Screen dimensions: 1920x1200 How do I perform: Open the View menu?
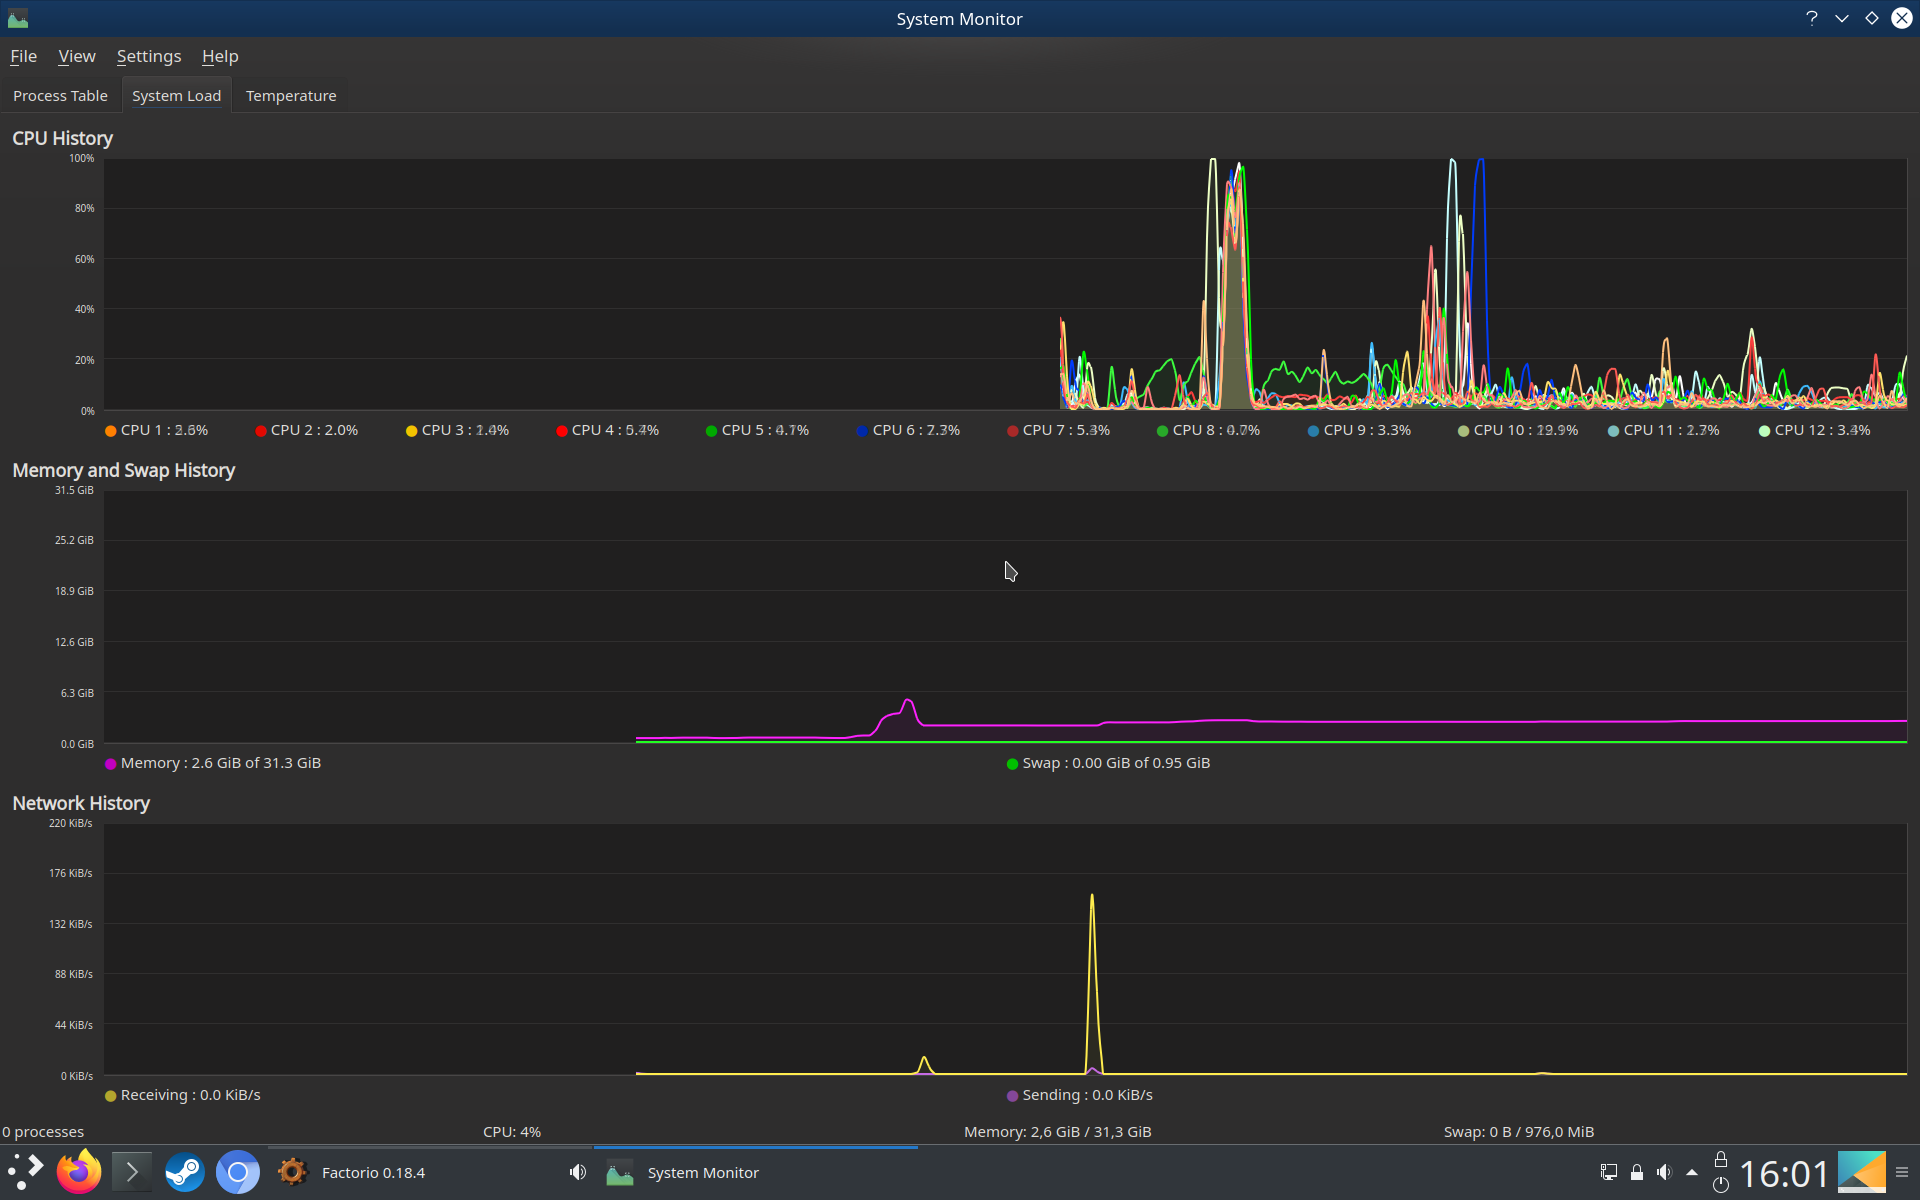pyautogui.click(x=77, y=56)
